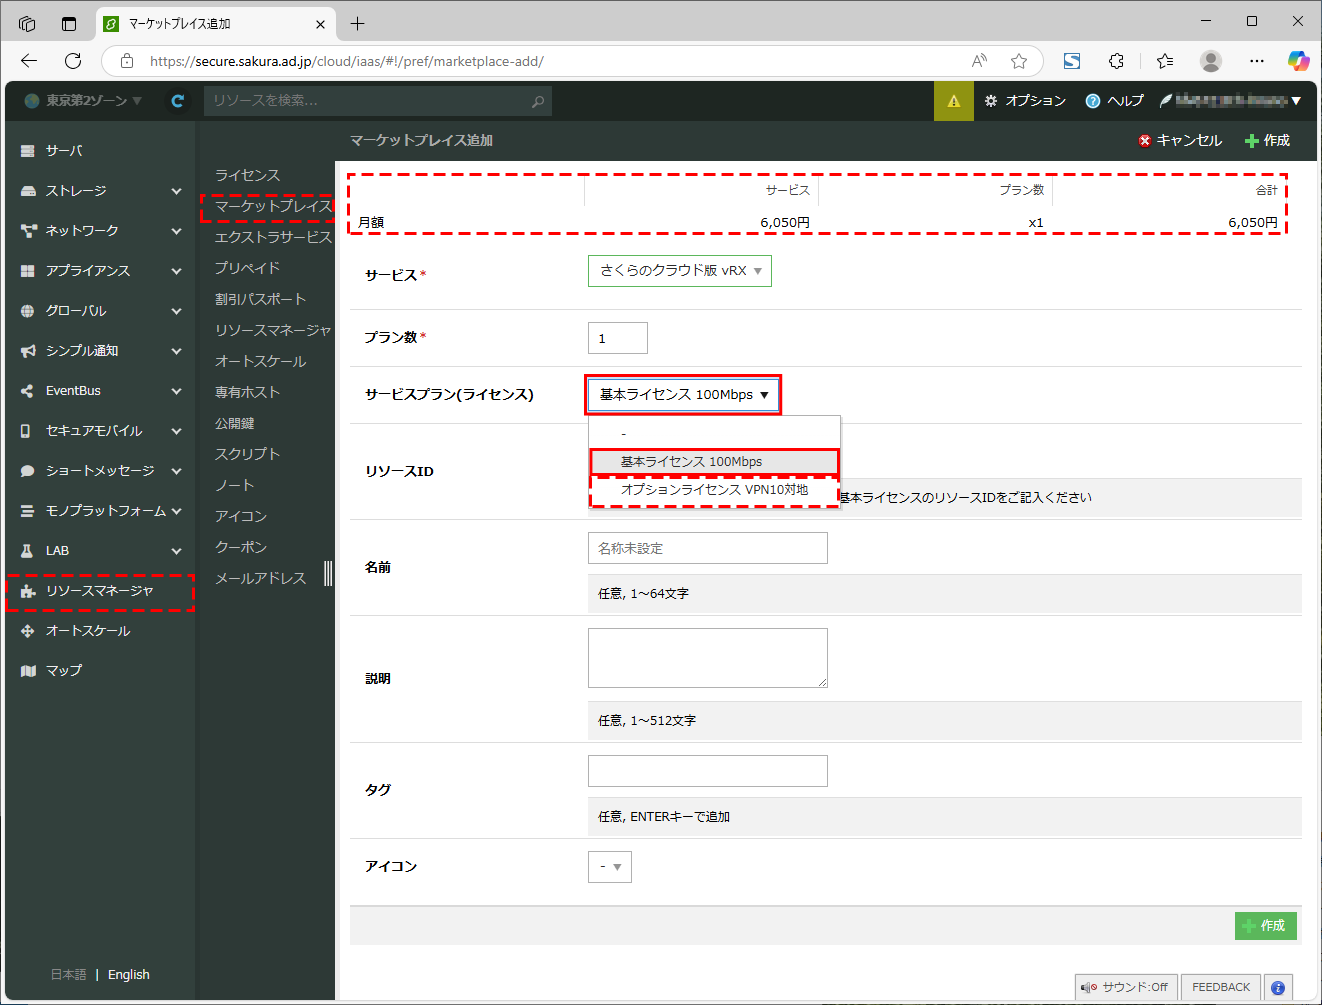The width and height of the screenshot is (1322, 1005).
Task: Open 割引パスポート in settings submenu
Action: click(x=261, y=299)
